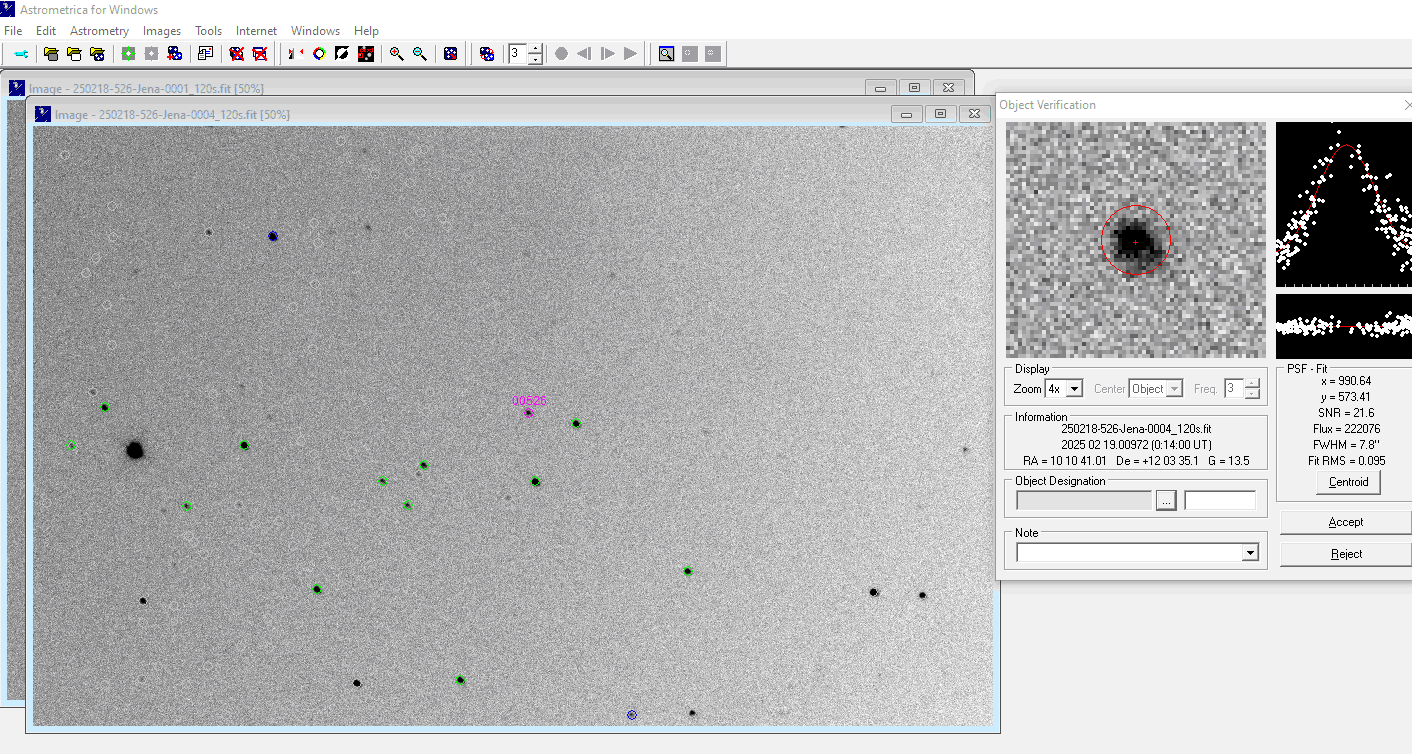Screen dimensions: 1412x754
Task: Click the Zoom Out magnifier icon
Action: click(420, 54)
